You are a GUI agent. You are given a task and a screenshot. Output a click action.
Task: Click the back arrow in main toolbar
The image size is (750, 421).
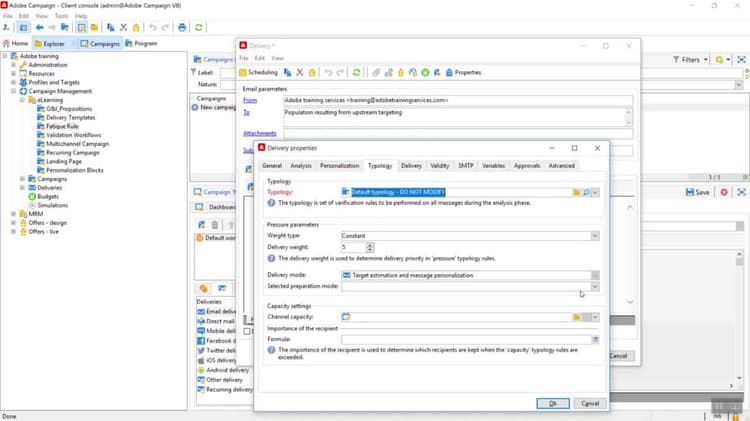[x=40, y=28]
